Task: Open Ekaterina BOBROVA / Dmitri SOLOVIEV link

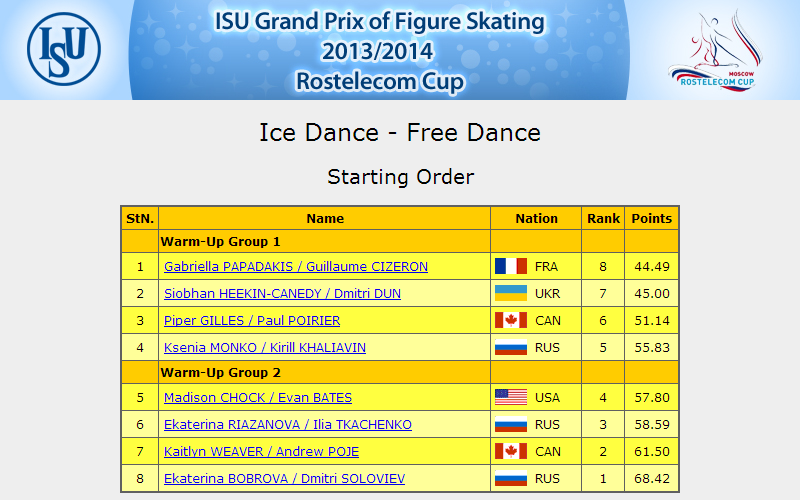Action: (284, 479)
